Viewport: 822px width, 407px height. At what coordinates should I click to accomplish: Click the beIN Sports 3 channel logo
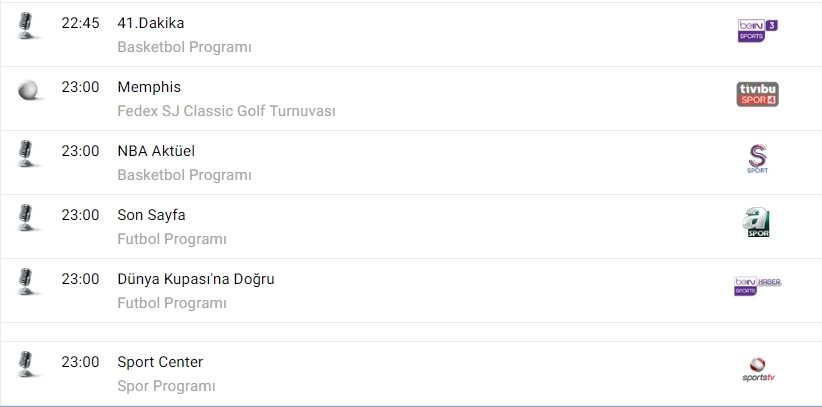click(756, 30)
